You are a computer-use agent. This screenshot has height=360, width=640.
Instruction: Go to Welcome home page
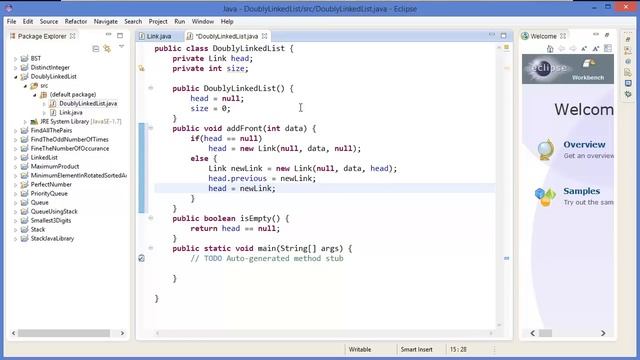pos(550,49)
